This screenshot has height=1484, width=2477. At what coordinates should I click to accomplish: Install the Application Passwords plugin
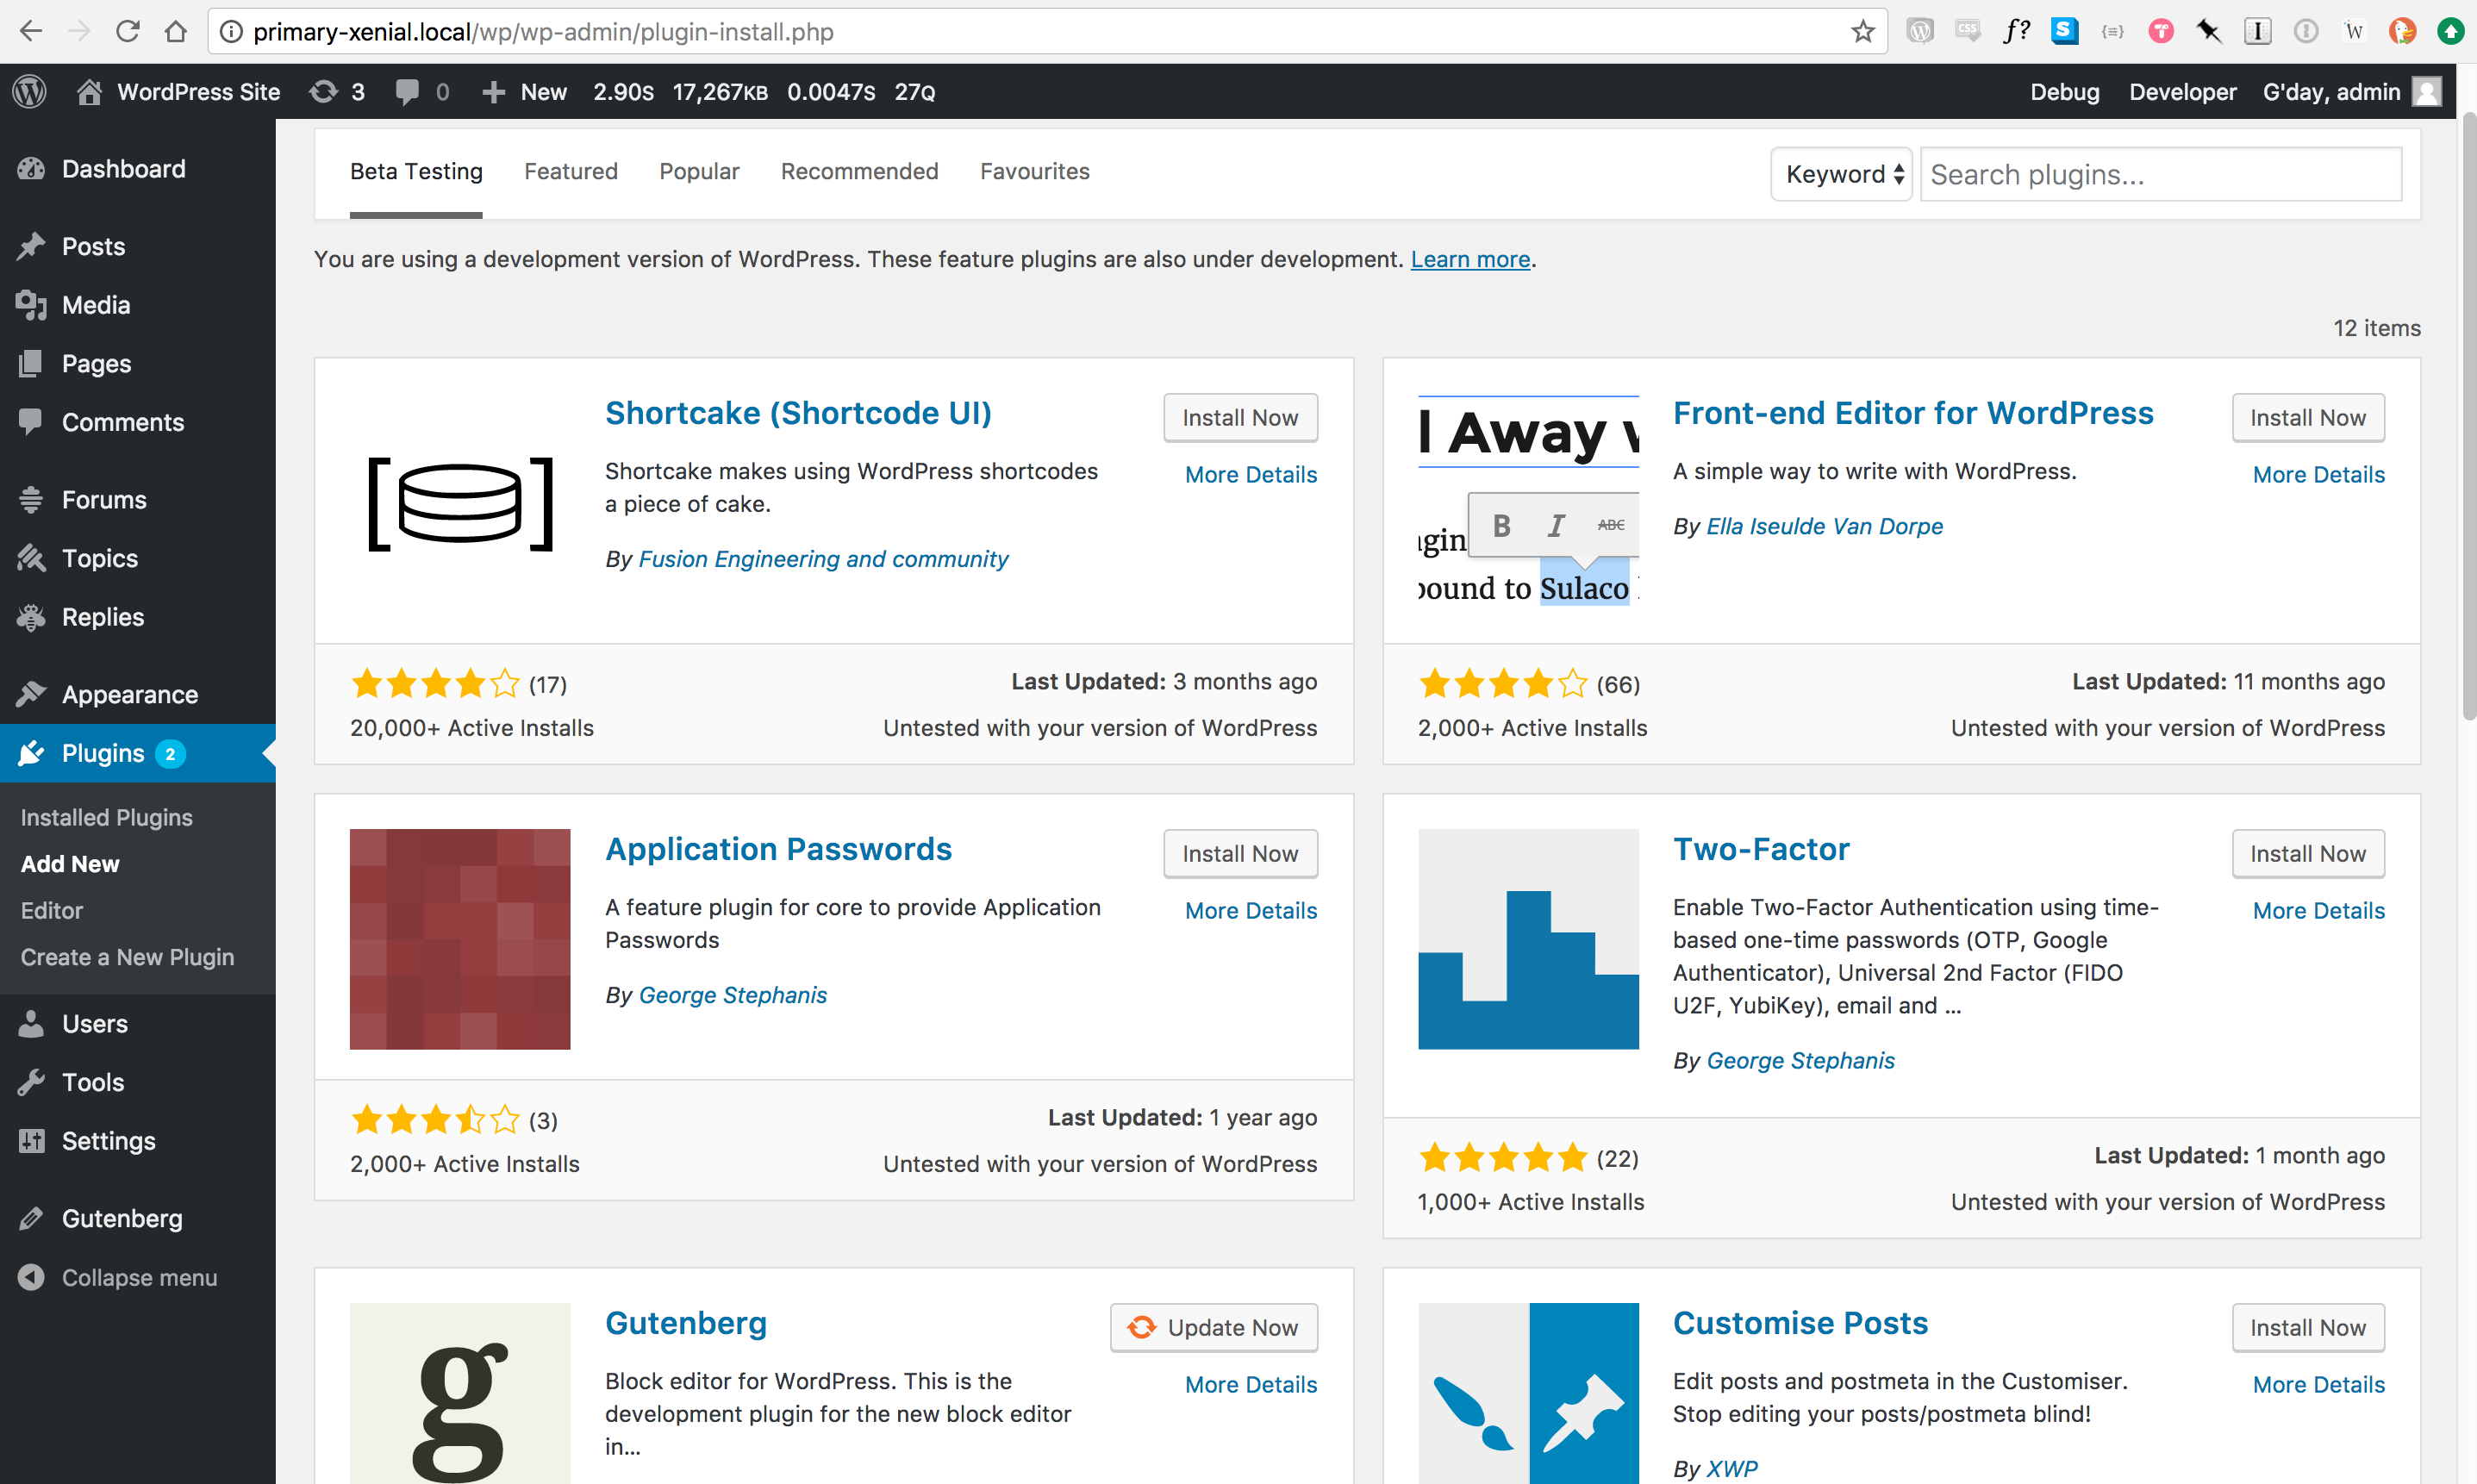click(x=1240, y=854)
